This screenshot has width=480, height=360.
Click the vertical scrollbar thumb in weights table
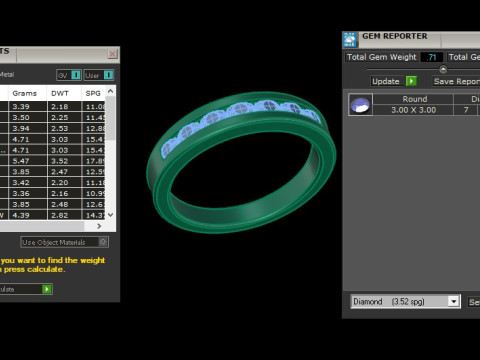pos(111,118)
